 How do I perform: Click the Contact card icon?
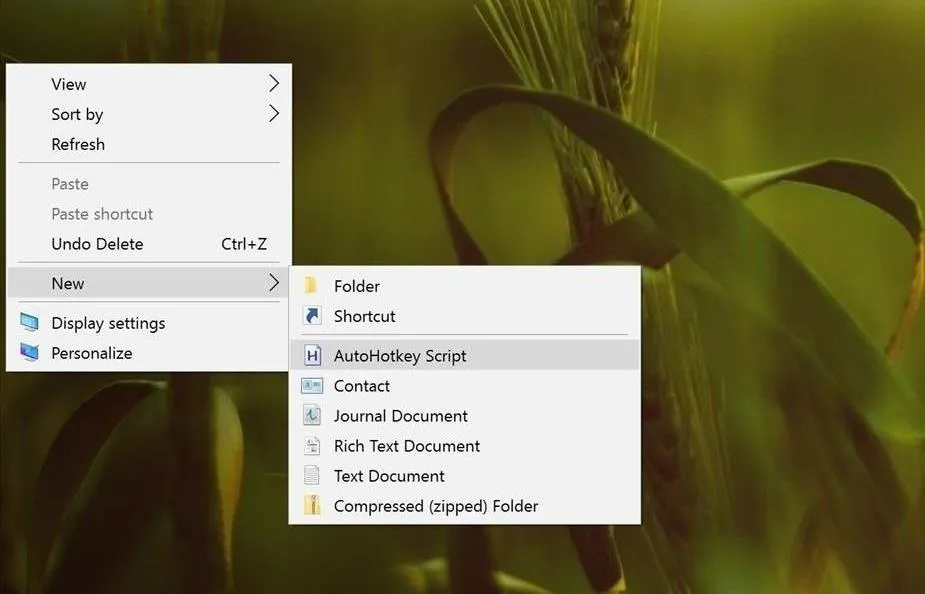click(x=312, y=386)
